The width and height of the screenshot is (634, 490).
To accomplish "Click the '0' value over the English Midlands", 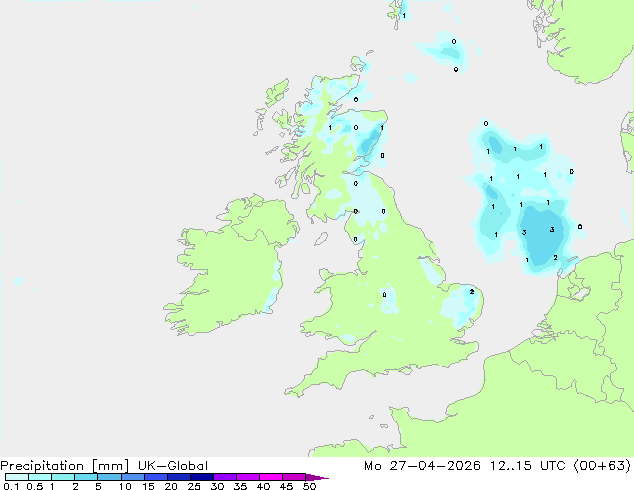I will tap(384, 295).
